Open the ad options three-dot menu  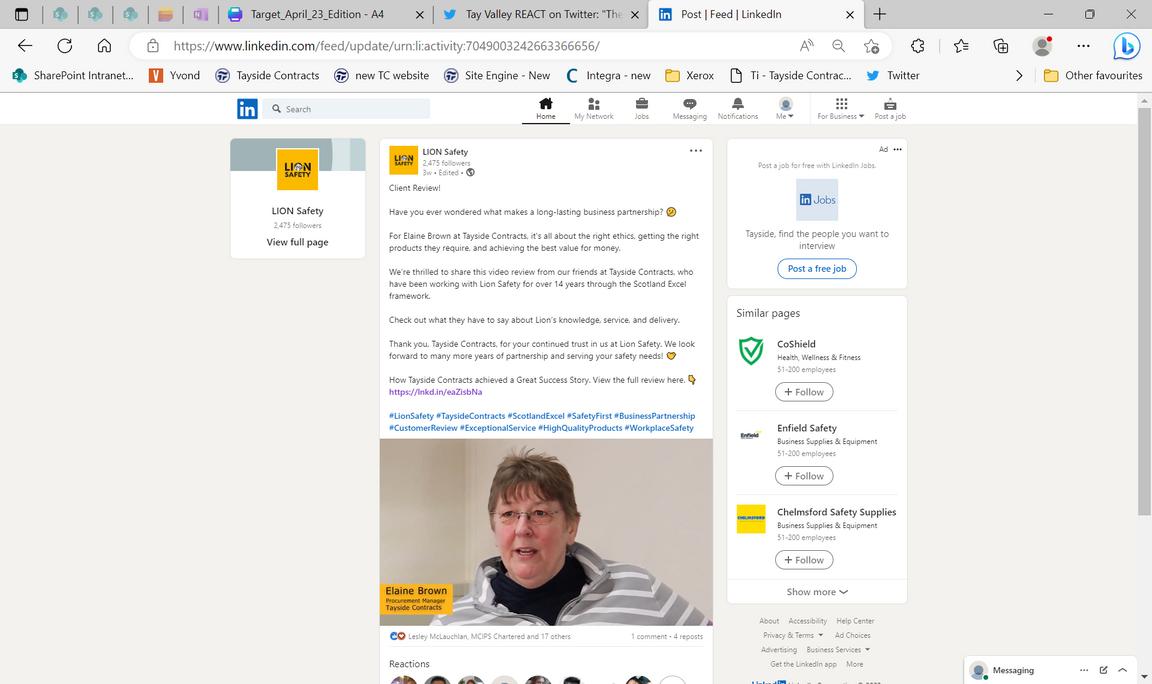point(897,149)
